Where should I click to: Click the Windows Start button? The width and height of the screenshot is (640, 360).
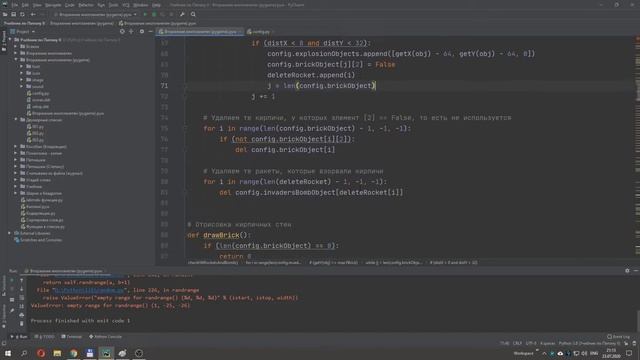[8, 353]
